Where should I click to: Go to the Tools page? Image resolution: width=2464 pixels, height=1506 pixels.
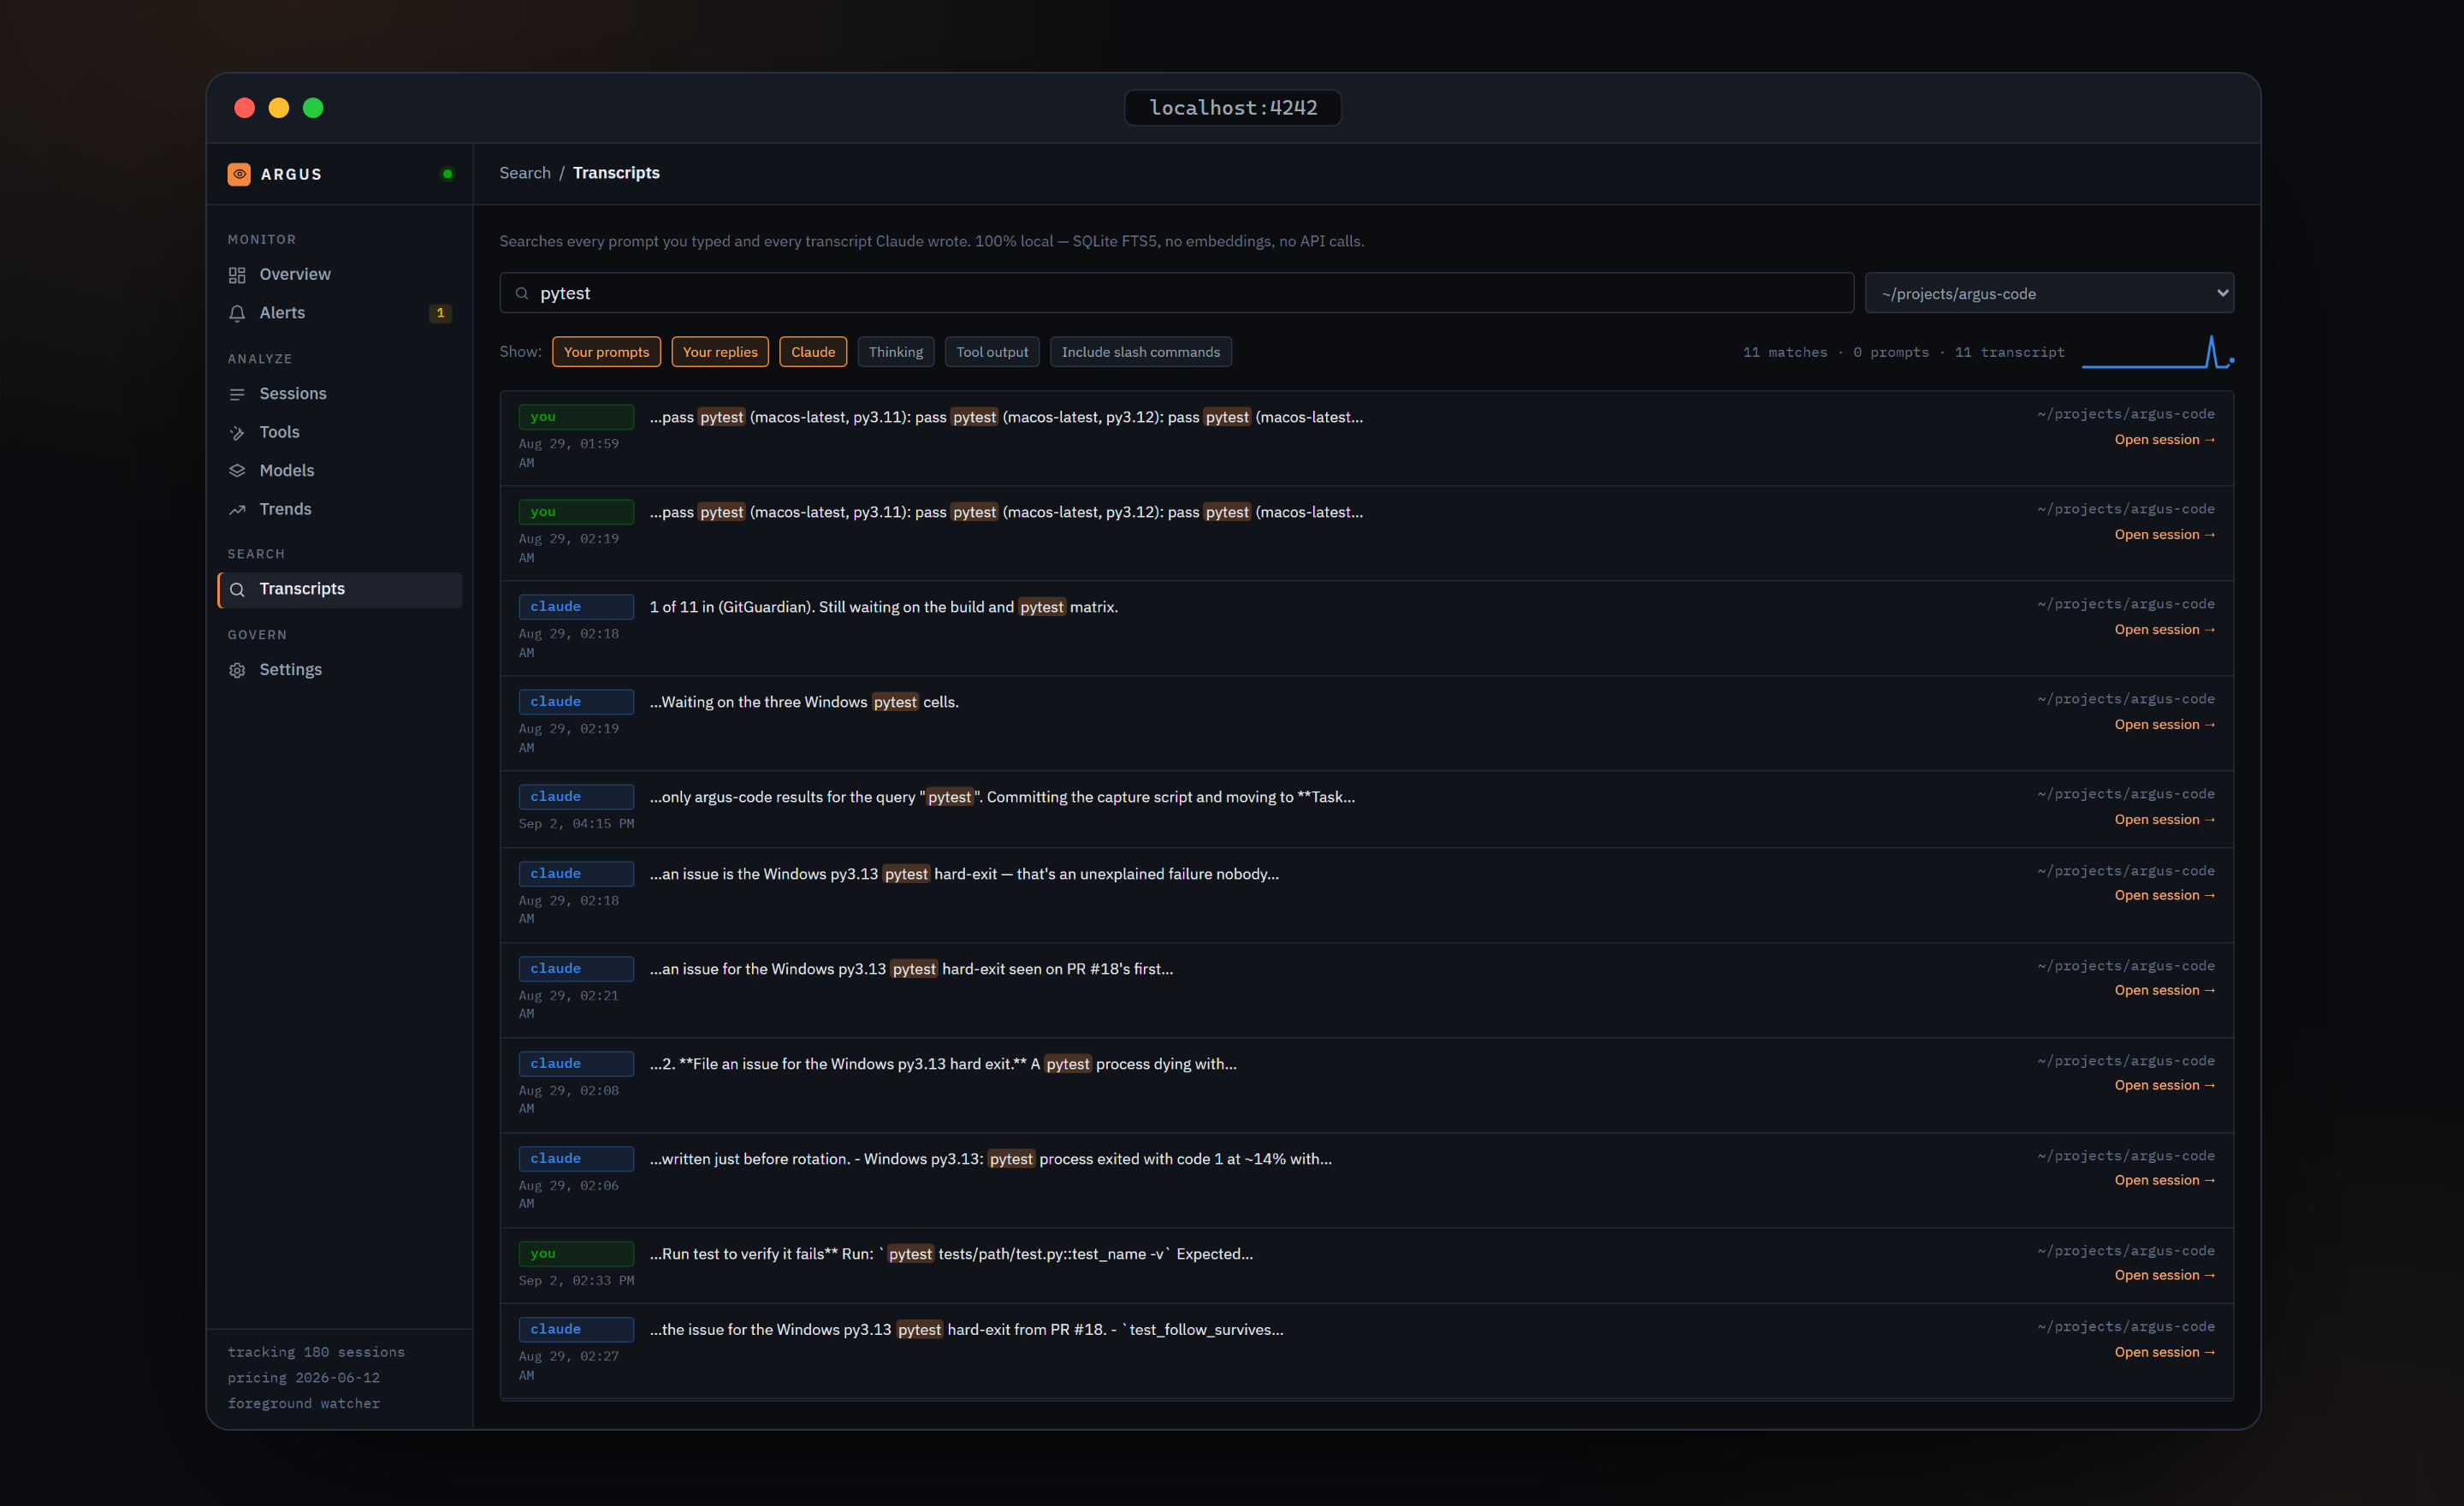point(339,432)
